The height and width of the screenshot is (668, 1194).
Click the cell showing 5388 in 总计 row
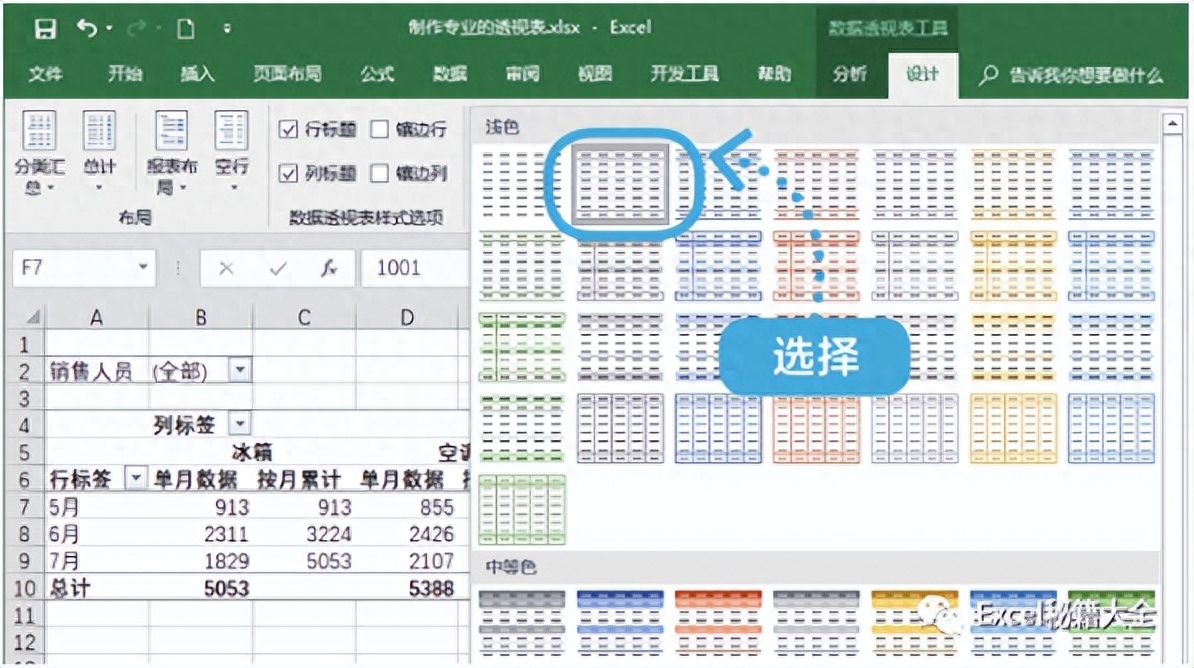coord(407,588)
